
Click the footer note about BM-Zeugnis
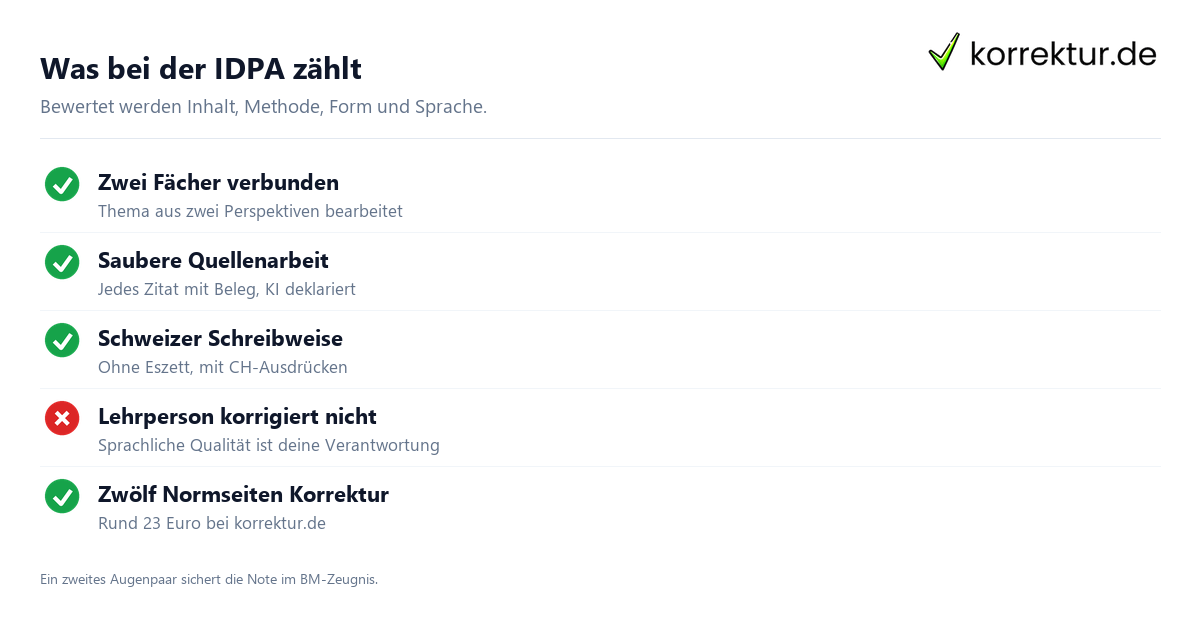(209, 579)
